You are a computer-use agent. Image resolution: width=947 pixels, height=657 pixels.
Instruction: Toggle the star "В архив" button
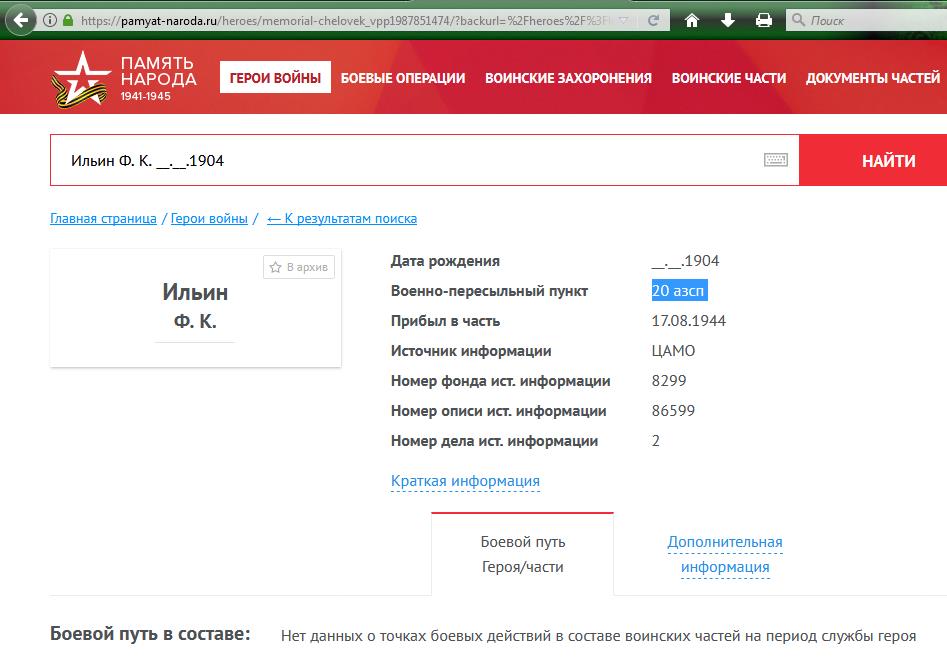(299, 267)
